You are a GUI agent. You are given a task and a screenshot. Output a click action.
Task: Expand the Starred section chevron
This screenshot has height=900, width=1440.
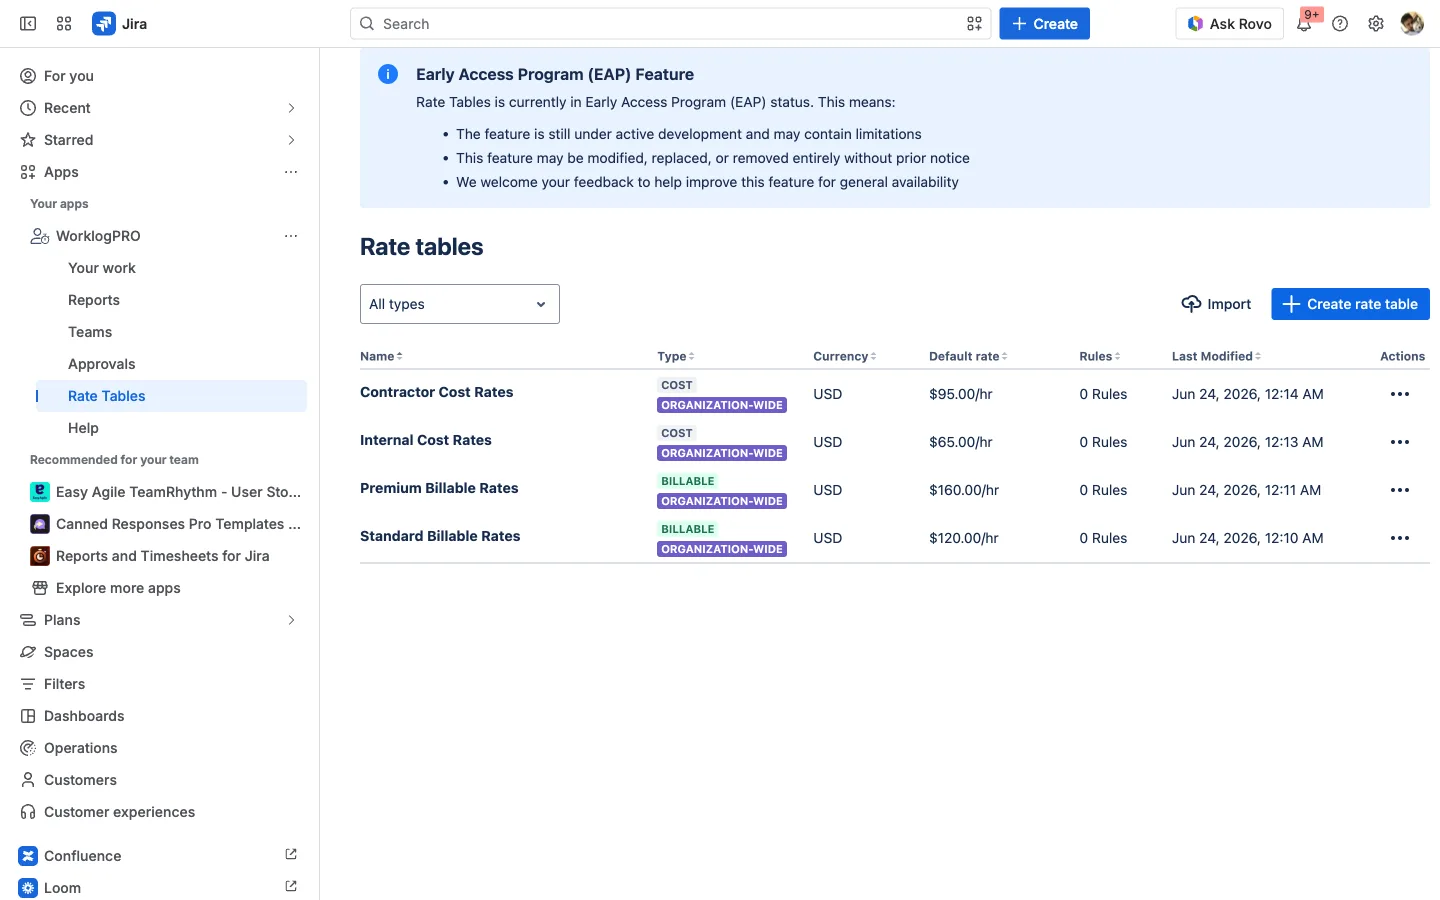tap(291, 140)
